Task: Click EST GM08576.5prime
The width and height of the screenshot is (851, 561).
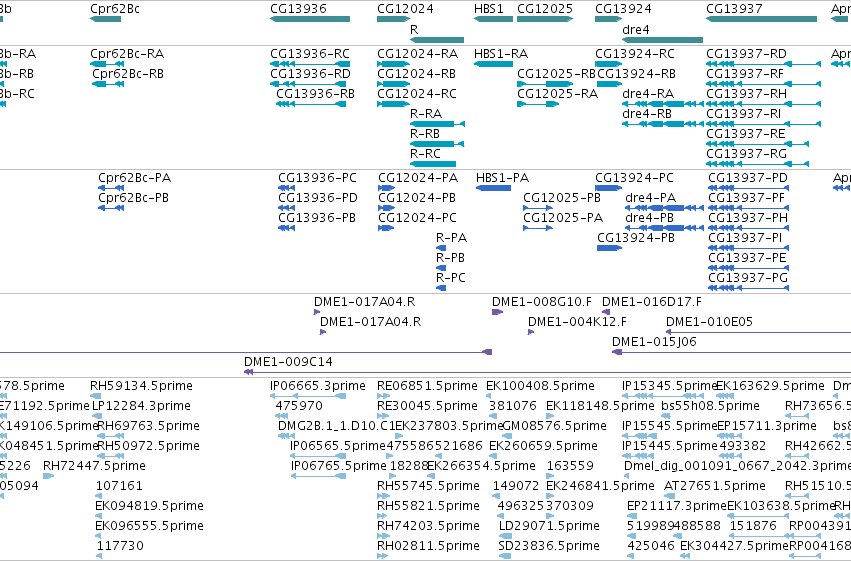Action: (x=506, y=437)
